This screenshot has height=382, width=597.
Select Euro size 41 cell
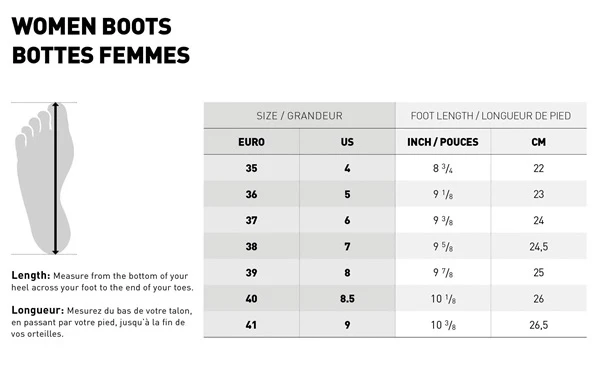(251, 325)
